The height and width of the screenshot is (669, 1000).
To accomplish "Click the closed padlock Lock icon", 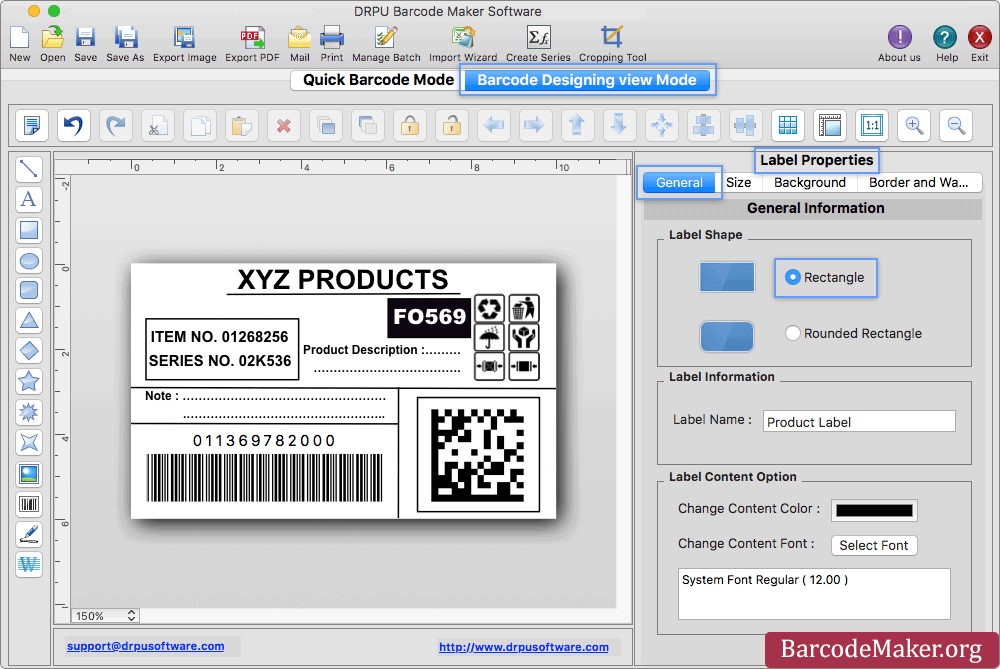I will [409, 125].
